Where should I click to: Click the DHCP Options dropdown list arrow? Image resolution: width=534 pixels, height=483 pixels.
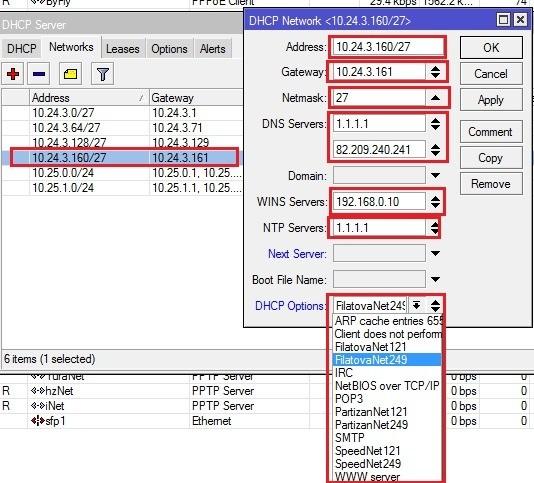pos(416,305)
